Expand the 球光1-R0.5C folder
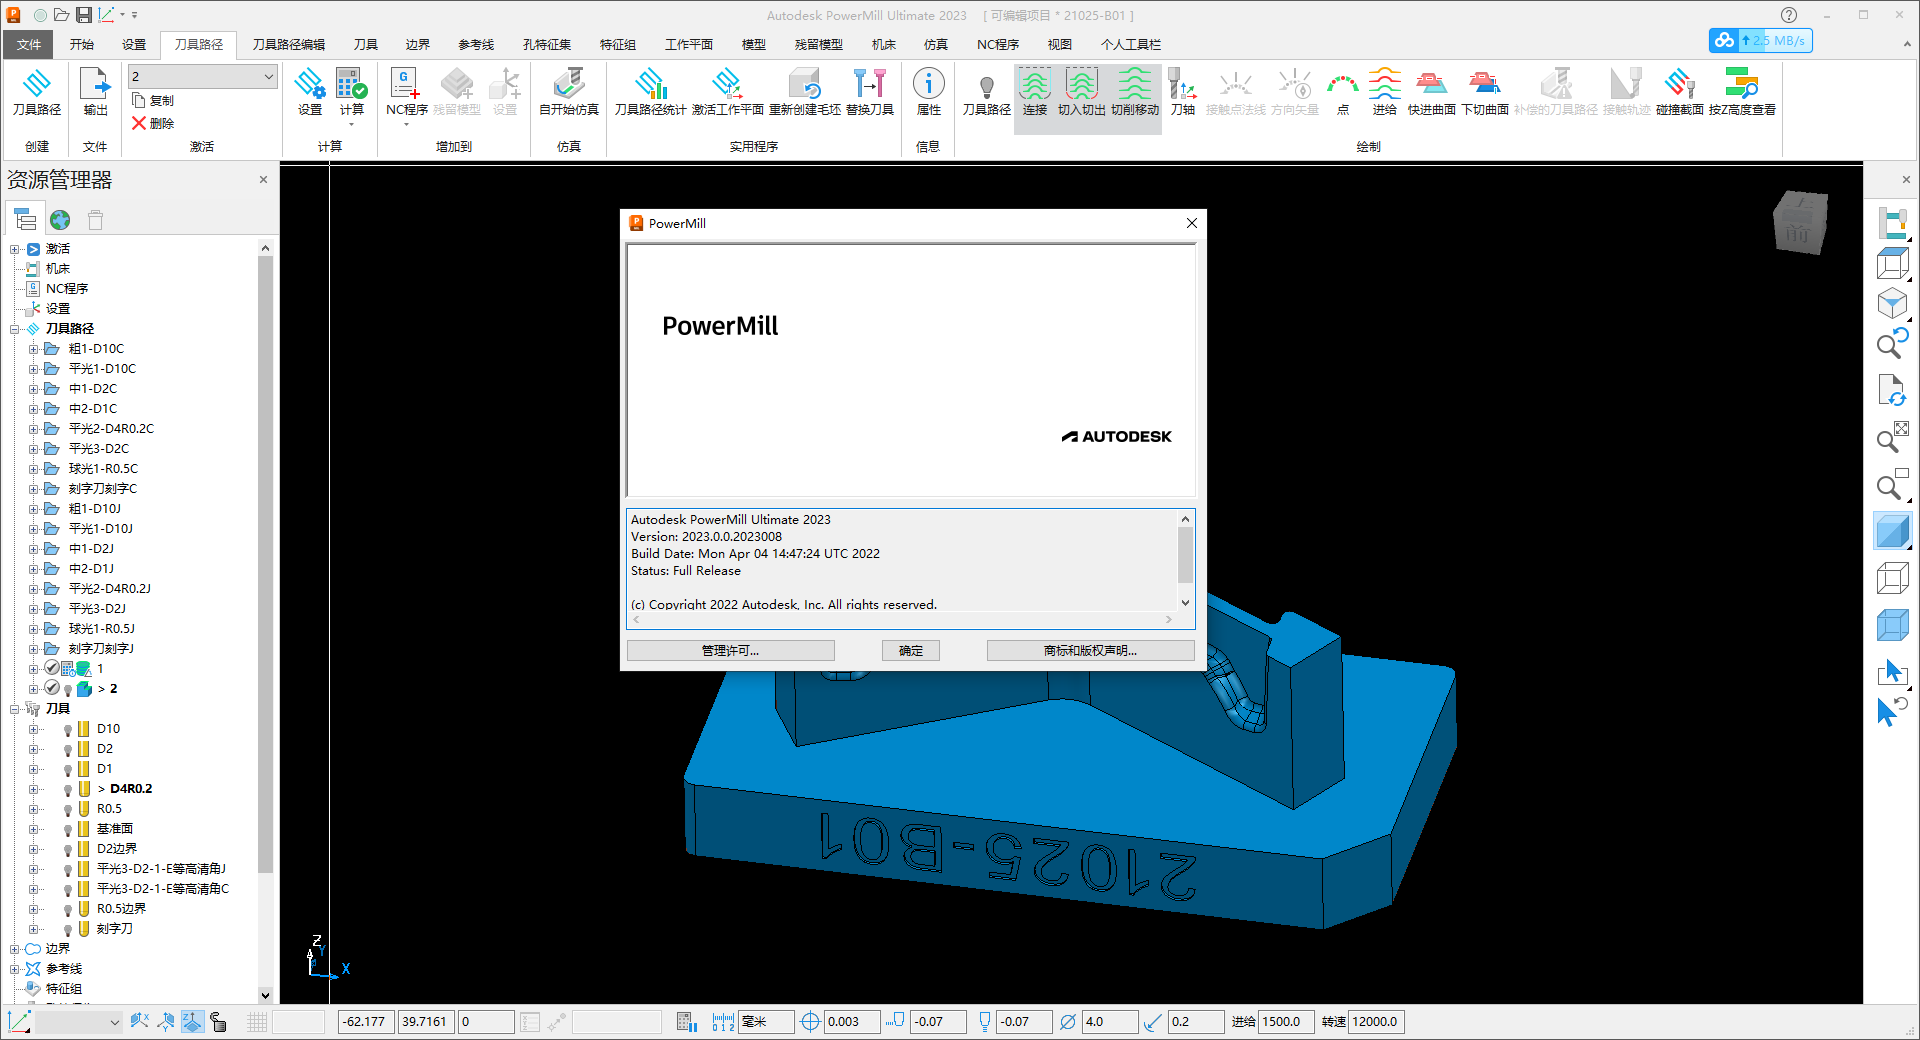Image resolution: width=1920 pixels, height=1040 pixels. point(33,469)
